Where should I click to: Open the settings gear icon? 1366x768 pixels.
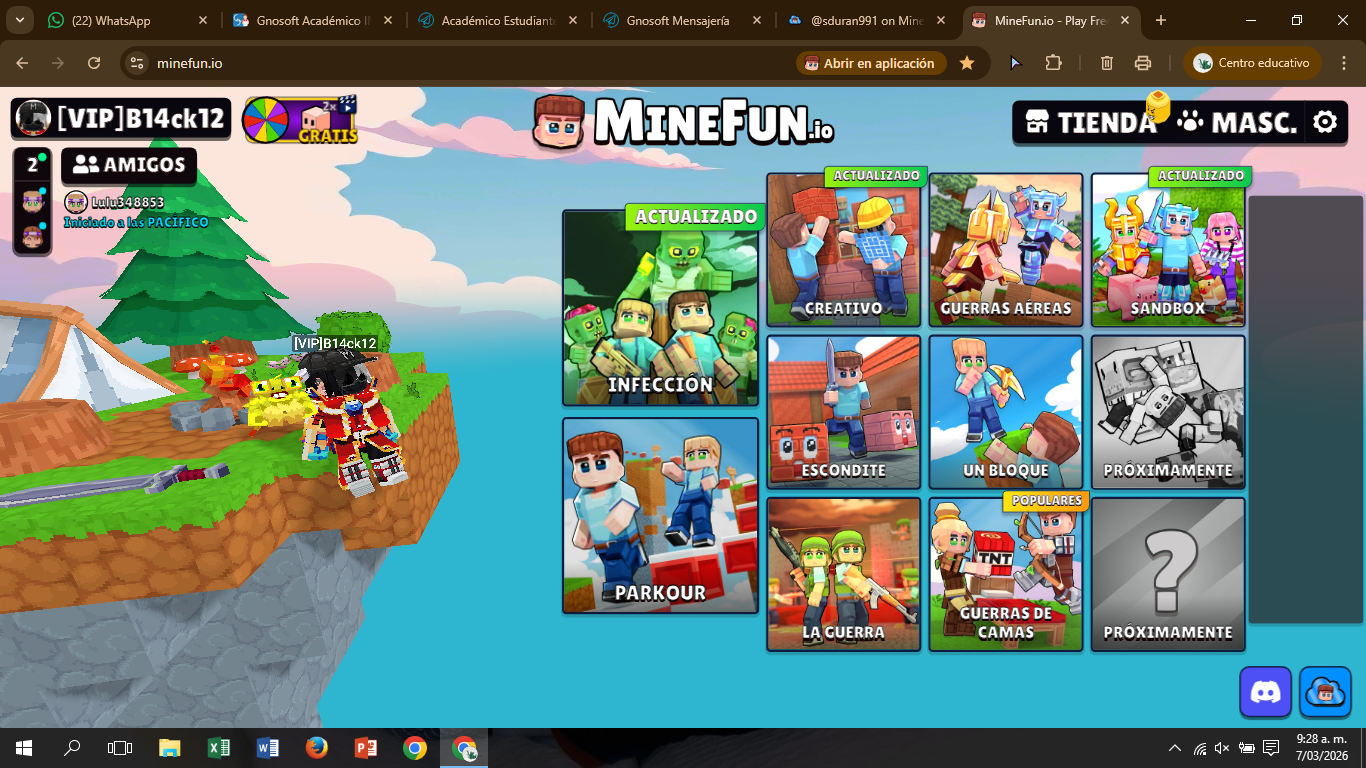[x=1325, y=122]
